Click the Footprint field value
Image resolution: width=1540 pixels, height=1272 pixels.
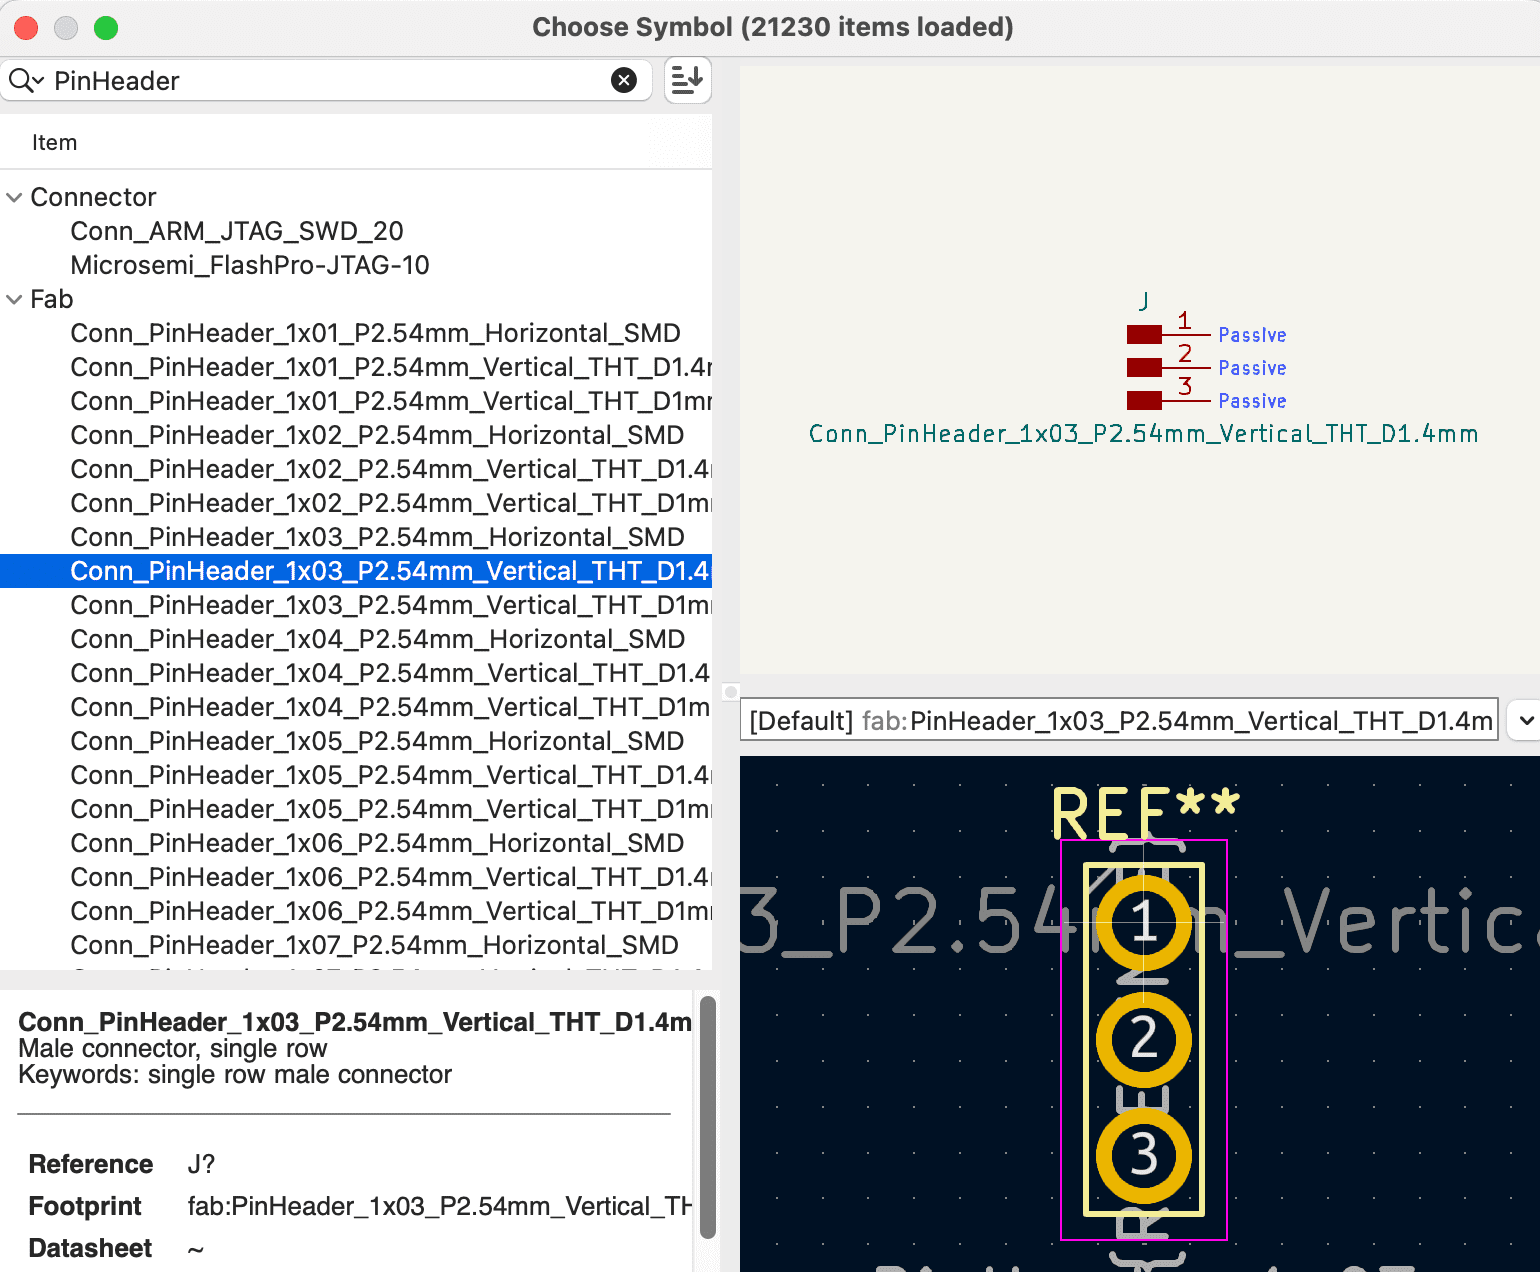pyautogui.click(x=439, y=1206)
